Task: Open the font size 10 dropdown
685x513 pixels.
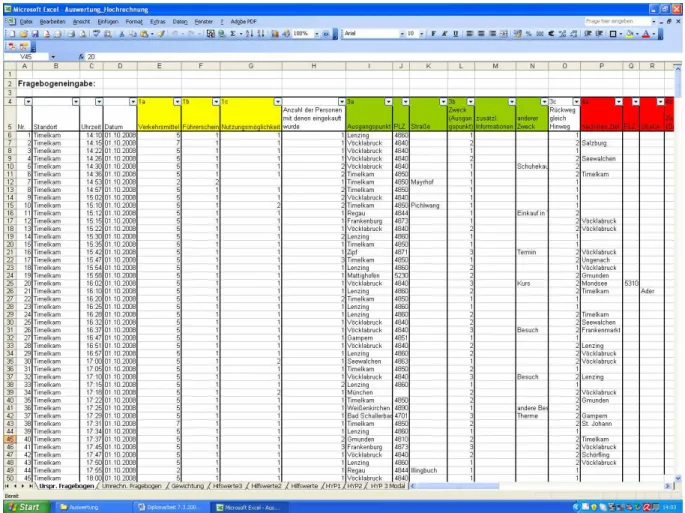Action: point(422,34)
